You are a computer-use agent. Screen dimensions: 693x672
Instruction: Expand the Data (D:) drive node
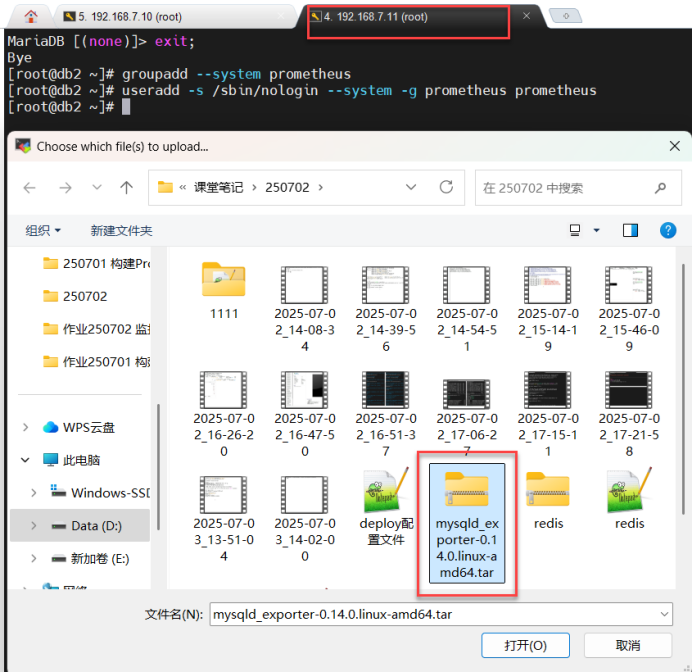tap(34, 525)
